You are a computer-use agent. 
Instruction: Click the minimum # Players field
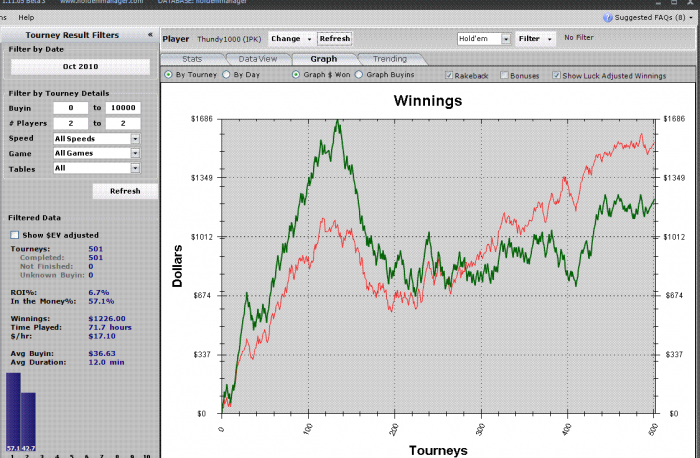point(71,123)
